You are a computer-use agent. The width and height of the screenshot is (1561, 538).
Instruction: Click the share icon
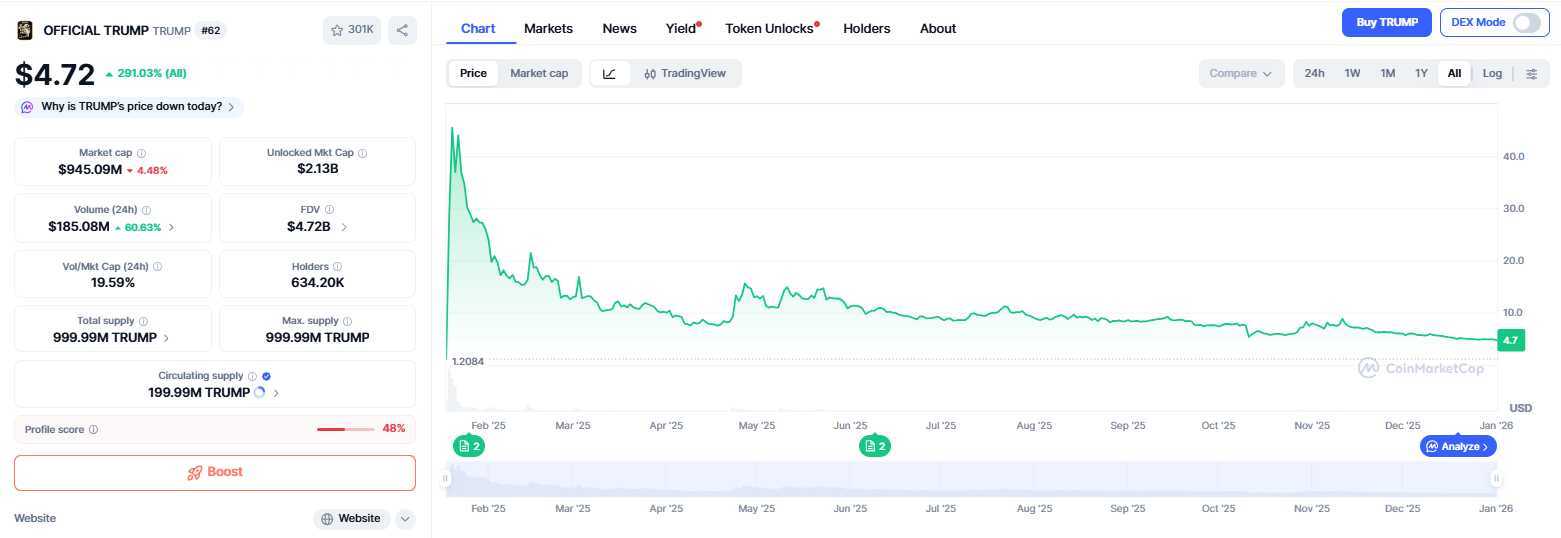point(402,30)
